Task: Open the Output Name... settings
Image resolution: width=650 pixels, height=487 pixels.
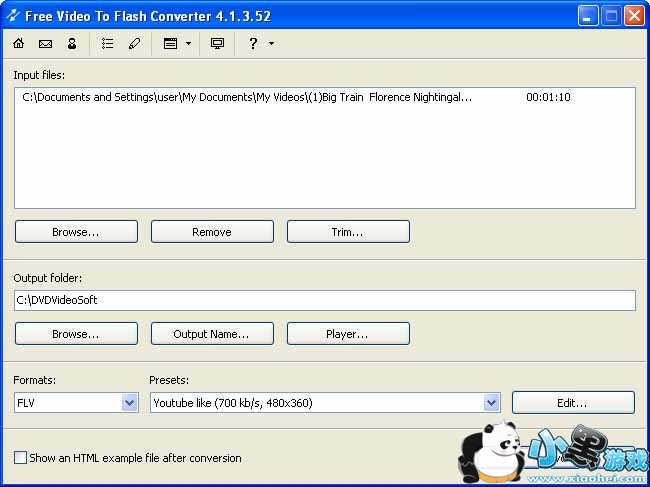Action: coord(212,334)
